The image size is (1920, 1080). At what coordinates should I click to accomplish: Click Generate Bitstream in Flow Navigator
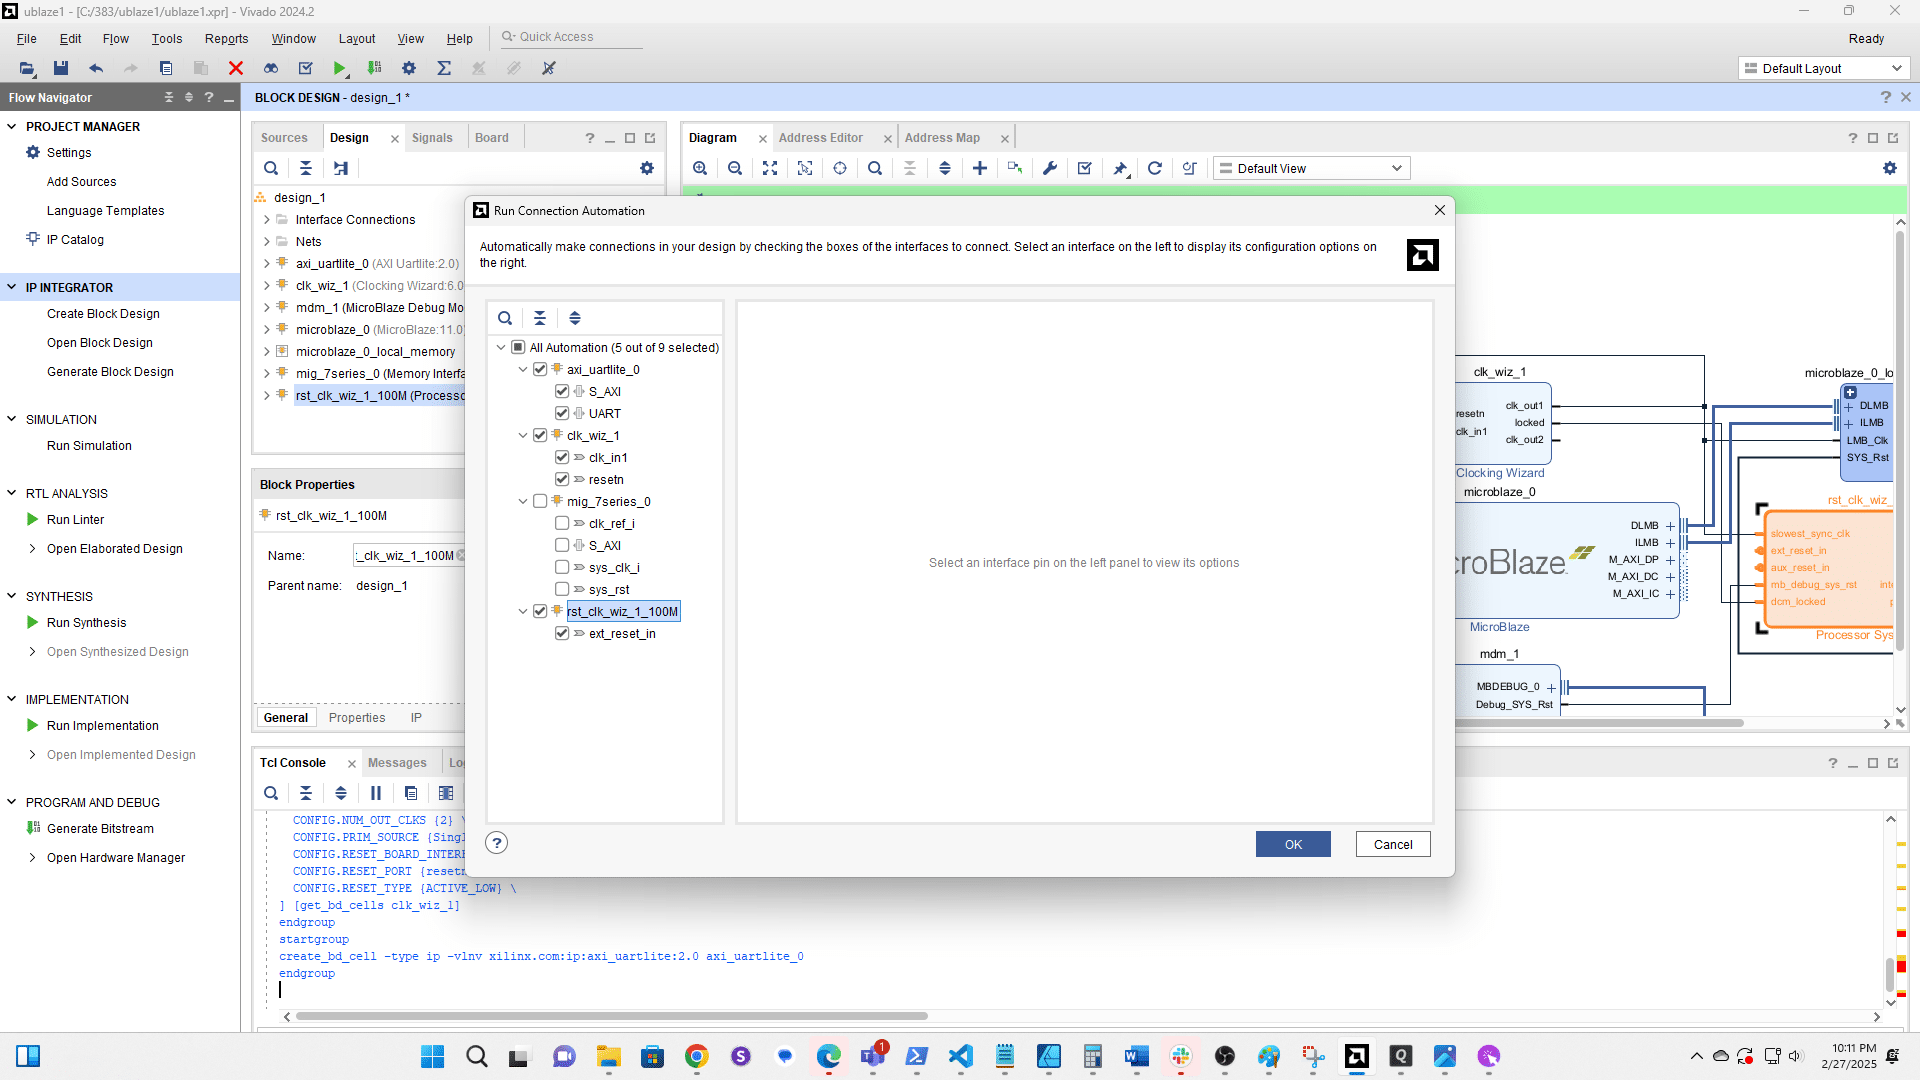coord(100,829)
